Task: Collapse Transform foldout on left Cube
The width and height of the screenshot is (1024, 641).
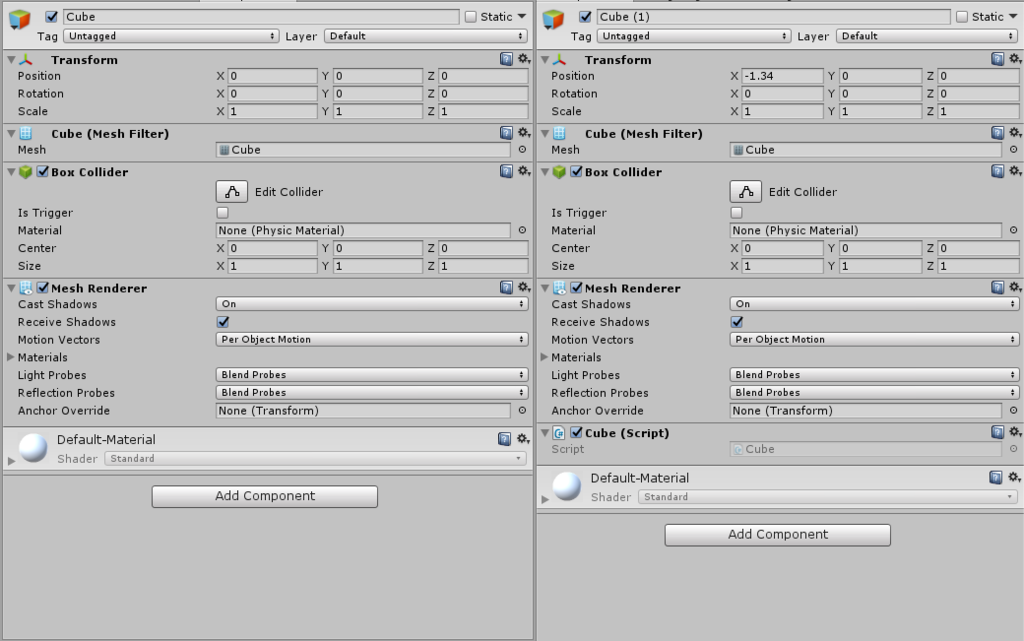Action: point(11,59)
